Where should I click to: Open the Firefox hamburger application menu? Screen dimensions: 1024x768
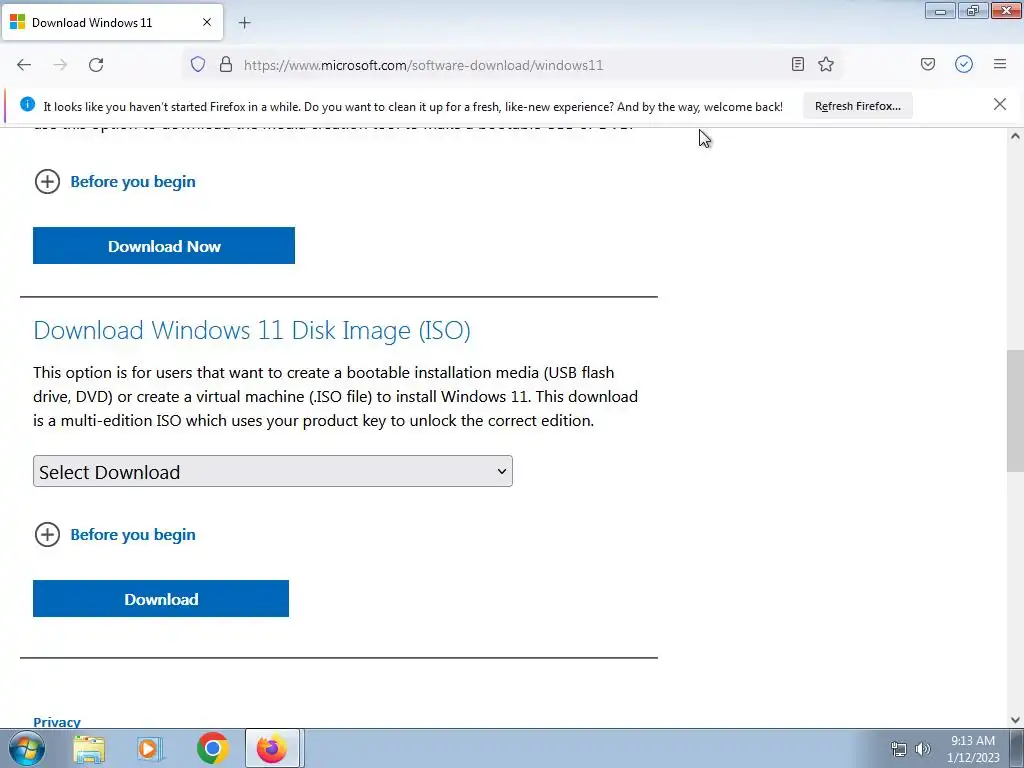pyautogui.click(x=1000, y=64)
